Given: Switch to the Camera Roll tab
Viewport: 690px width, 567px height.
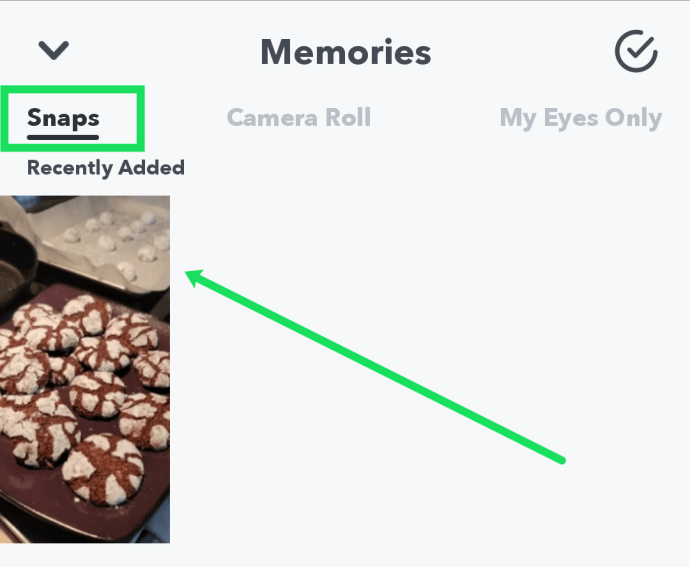Looking at the screenshot, I should pyautogui.click(x=299, y=117).
